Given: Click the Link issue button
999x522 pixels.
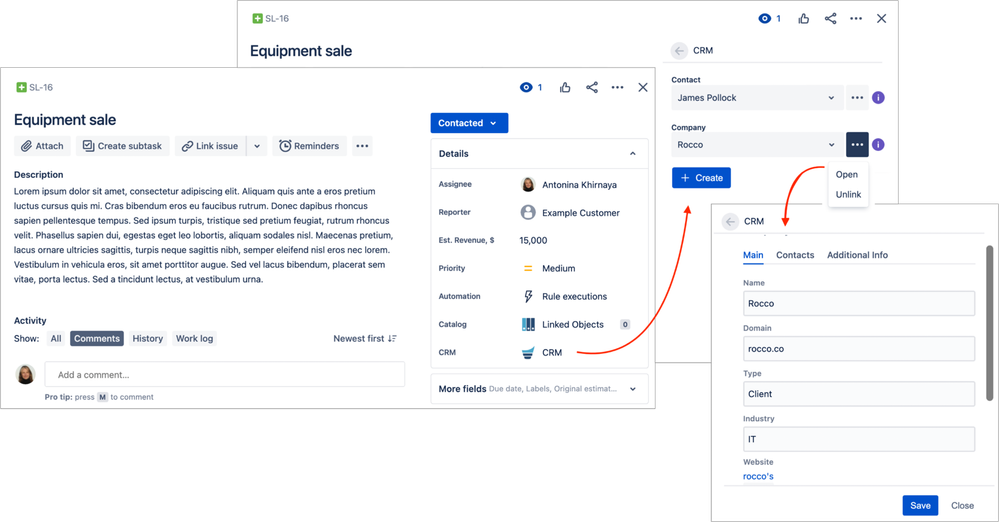Looking at the screenshot, I should pos(210,146).
